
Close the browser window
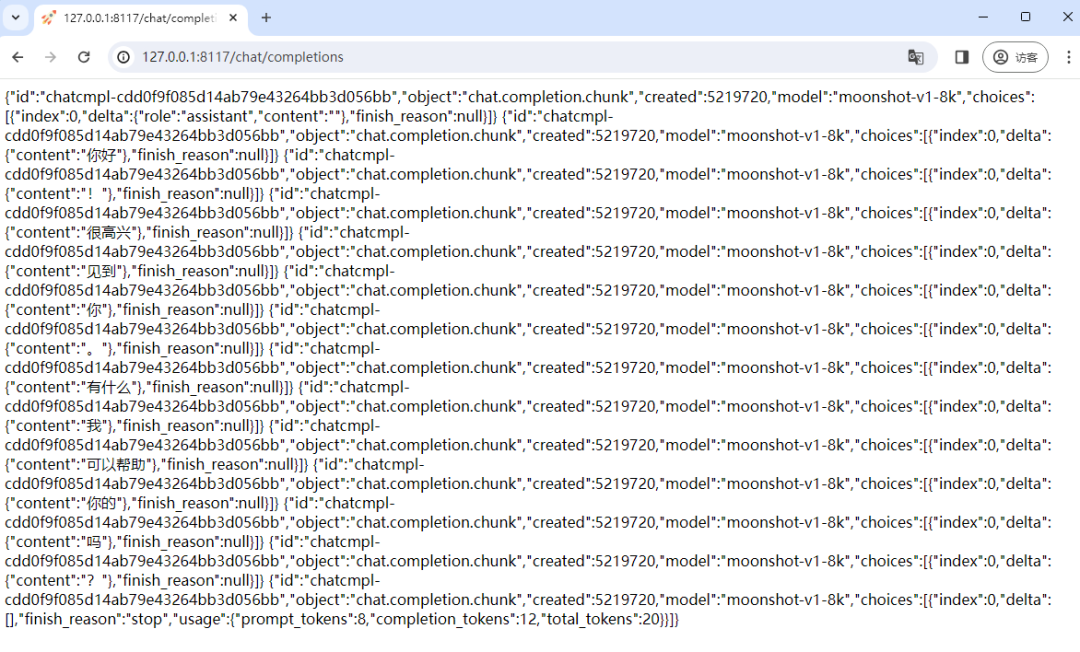1067,17
